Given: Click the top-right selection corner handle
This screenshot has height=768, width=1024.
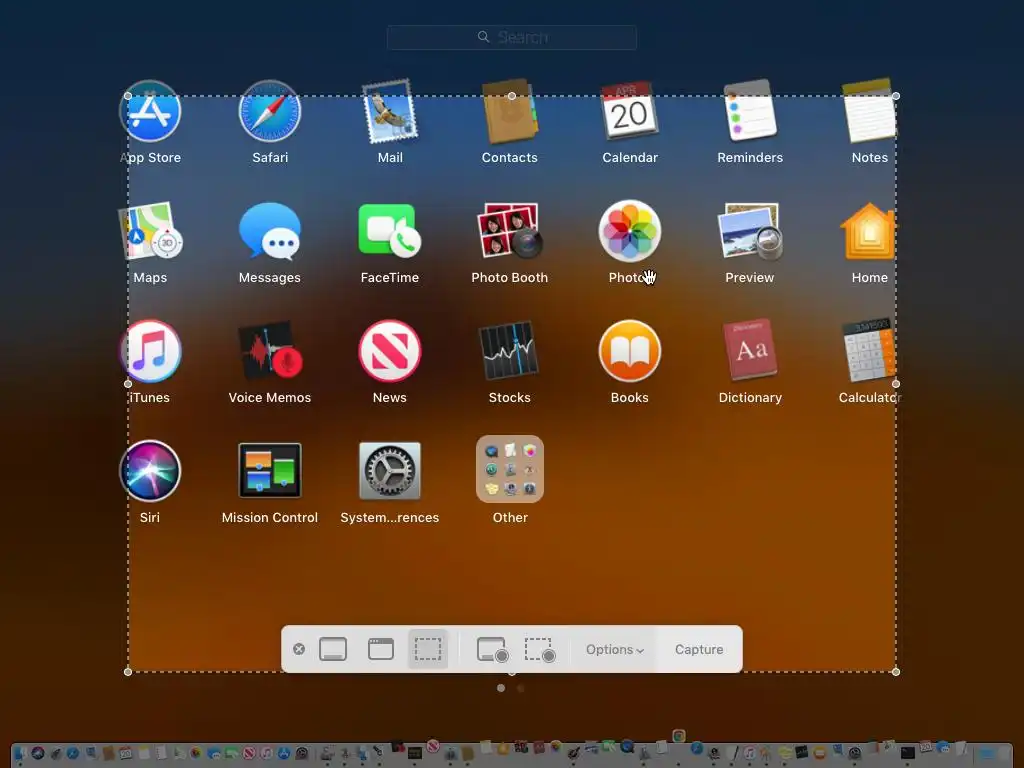Looking at the screenshot, I should [x=896, y=96].
